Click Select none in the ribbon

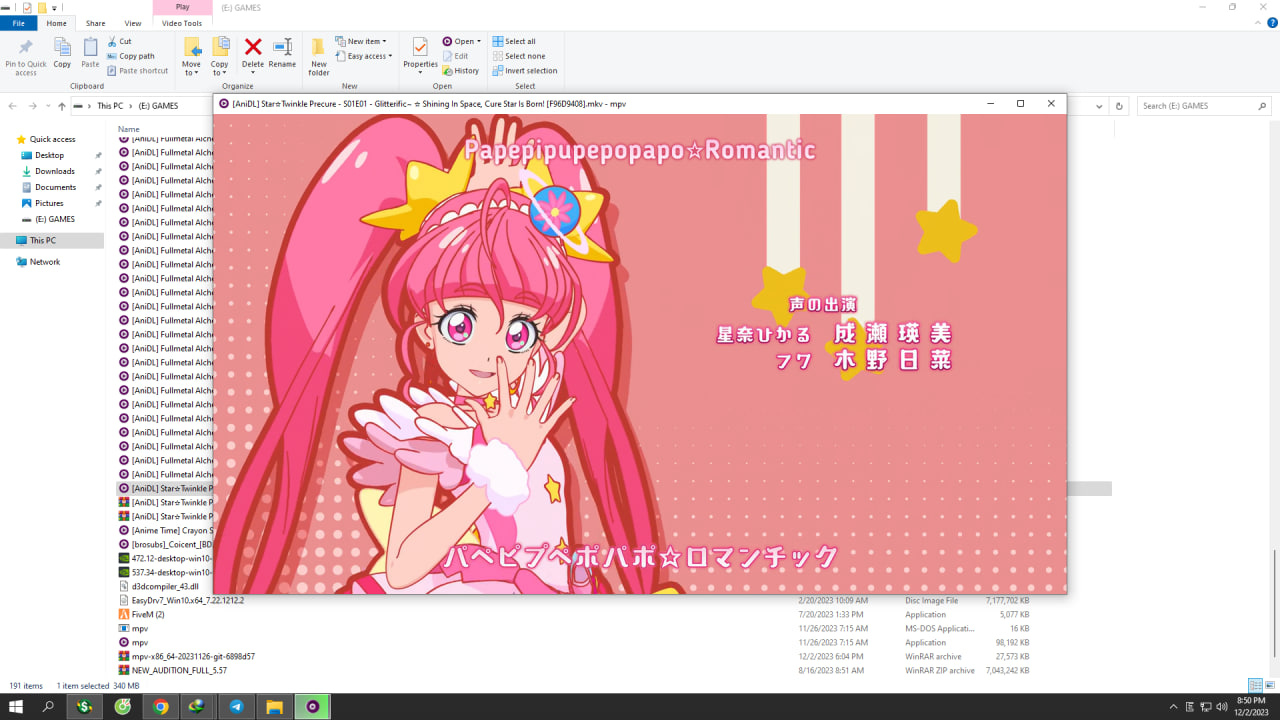518,56
